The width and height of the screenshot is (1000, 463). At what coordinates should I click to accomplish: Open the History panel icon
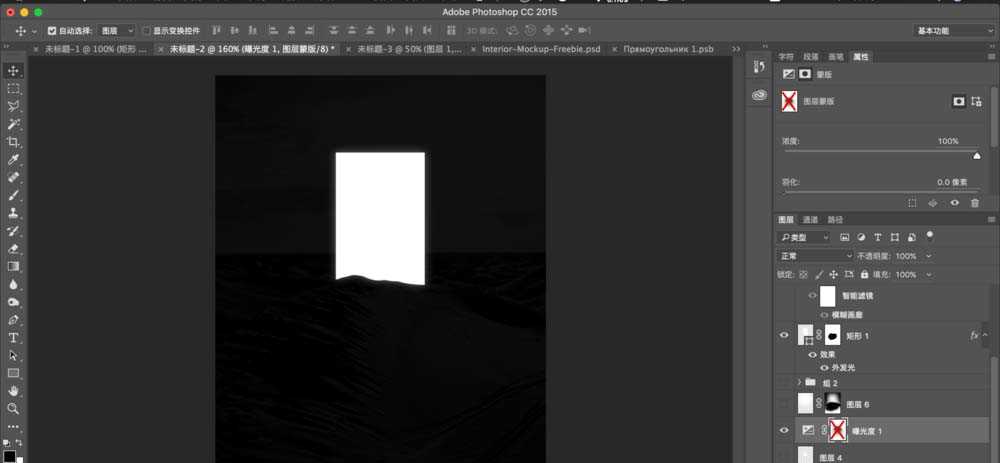click(759, 67)
